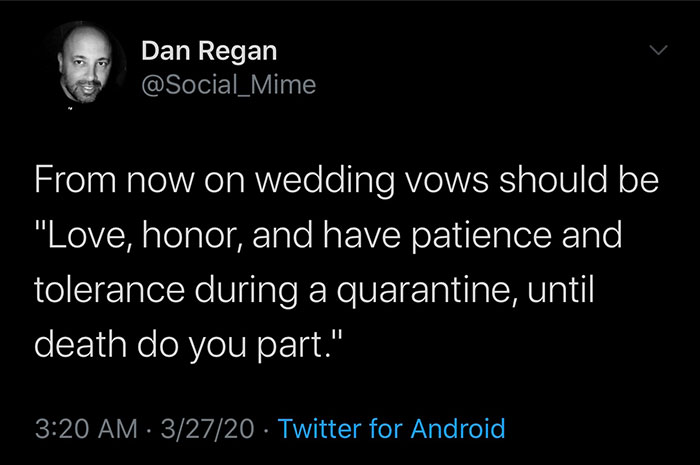Click the word "death" in the last line

(x=81, y=344)
